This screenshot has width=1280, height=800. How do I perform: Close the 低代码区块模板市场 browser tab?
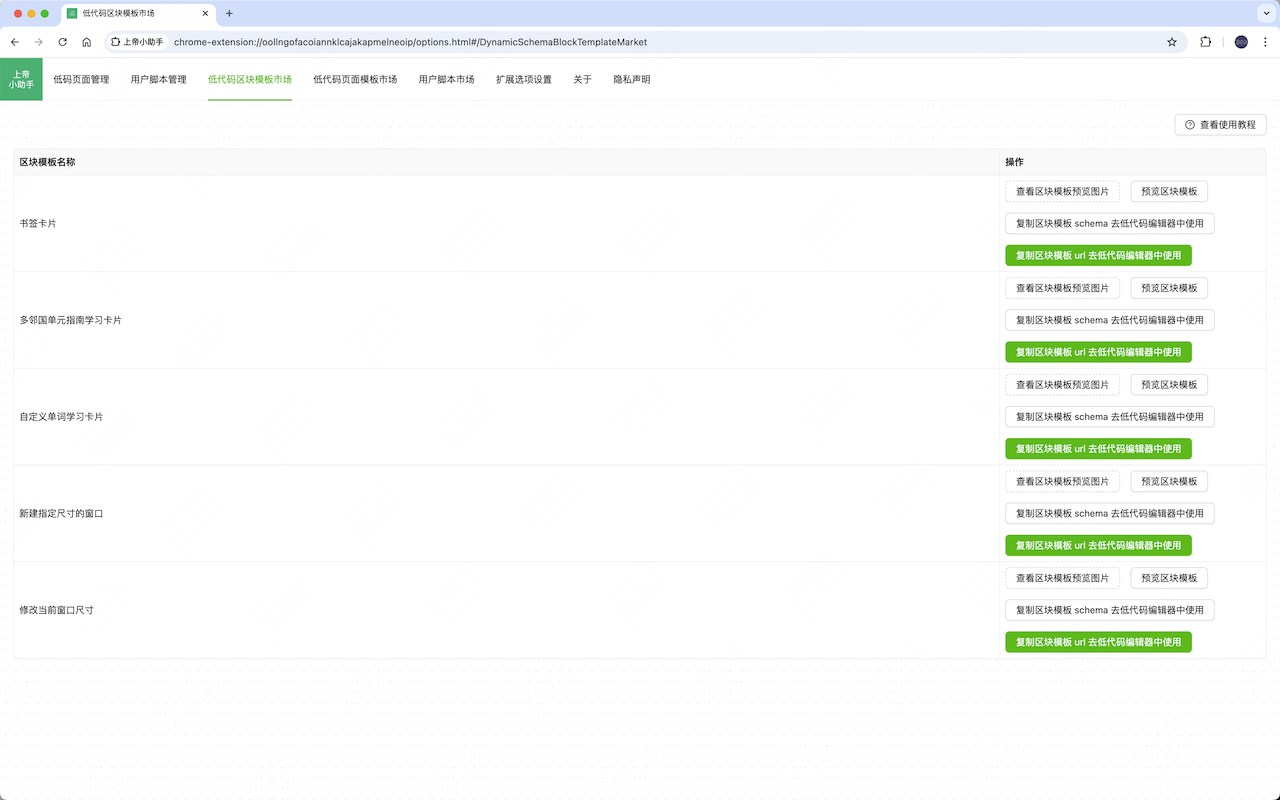(x=205, y=14)
